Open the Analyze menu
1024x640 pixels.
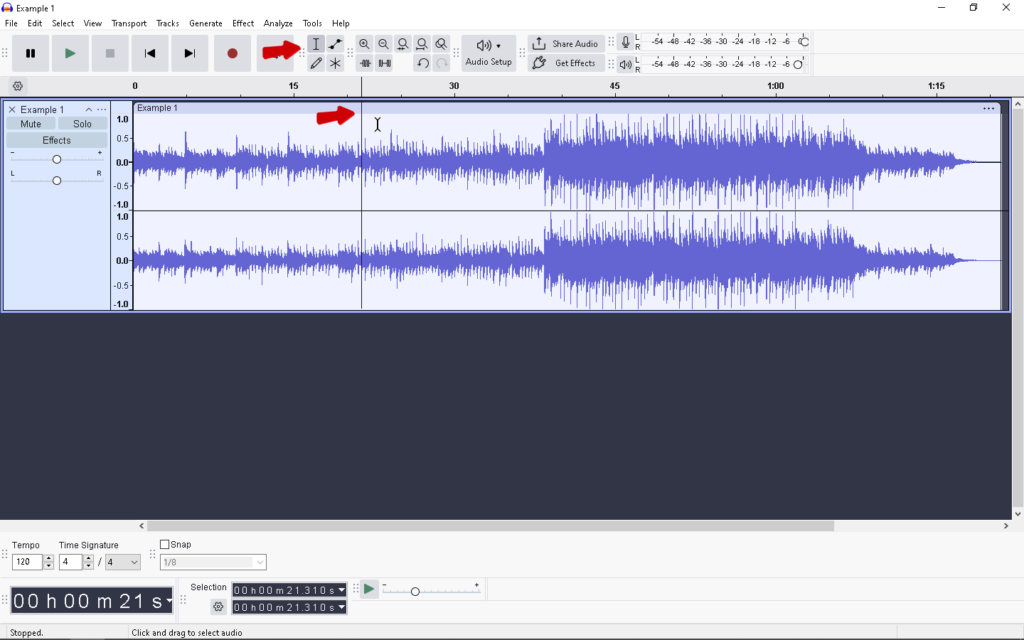pos(278,23)
